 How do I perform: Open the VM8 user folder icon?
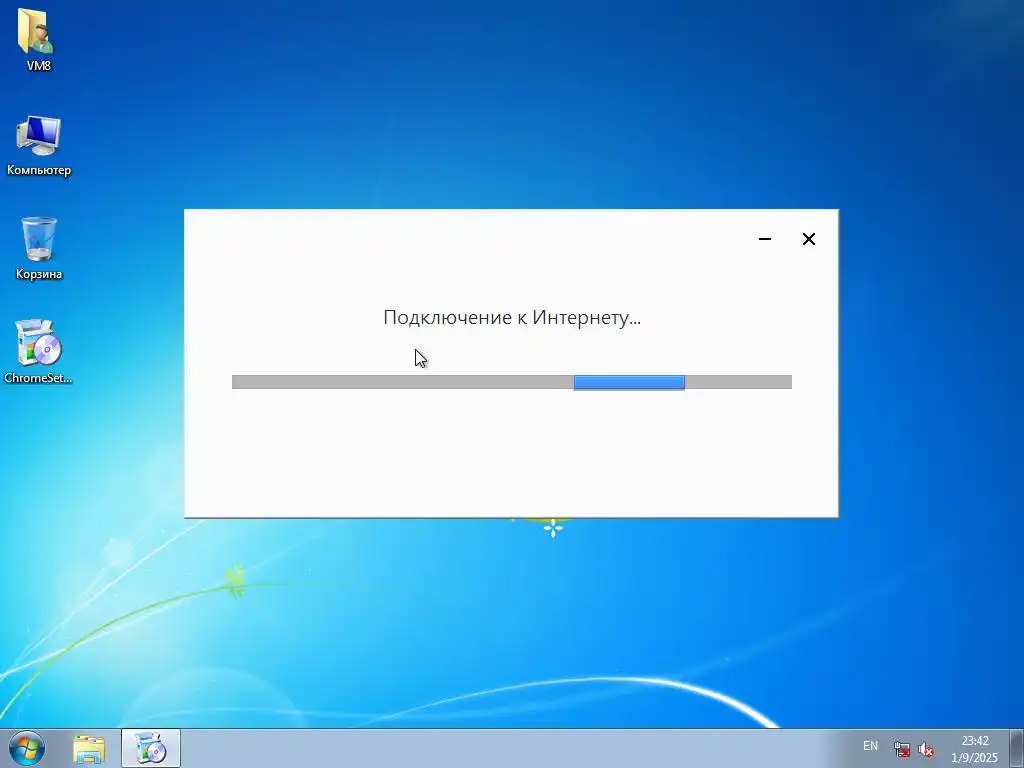point(38,39)
